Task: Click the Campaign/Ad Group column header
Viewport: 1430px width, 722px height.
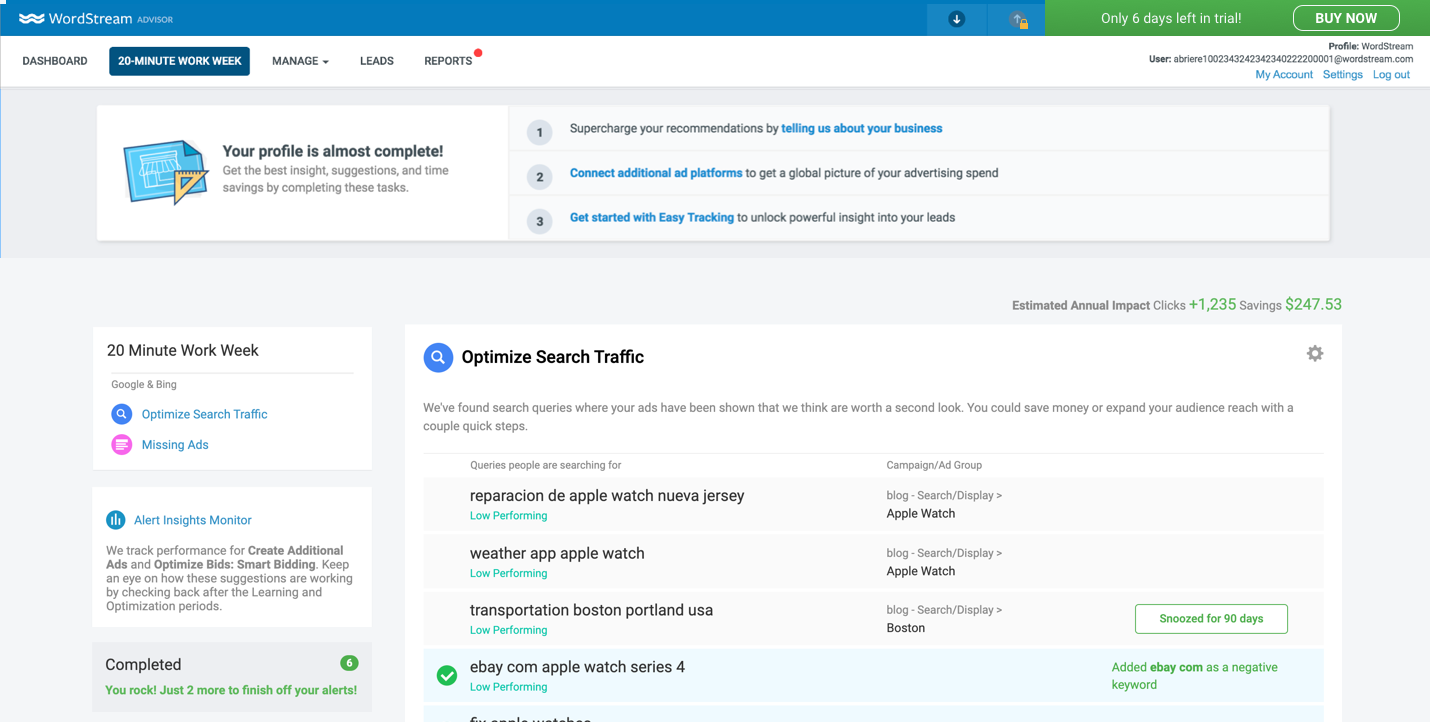Action: [x=934, y=465]
